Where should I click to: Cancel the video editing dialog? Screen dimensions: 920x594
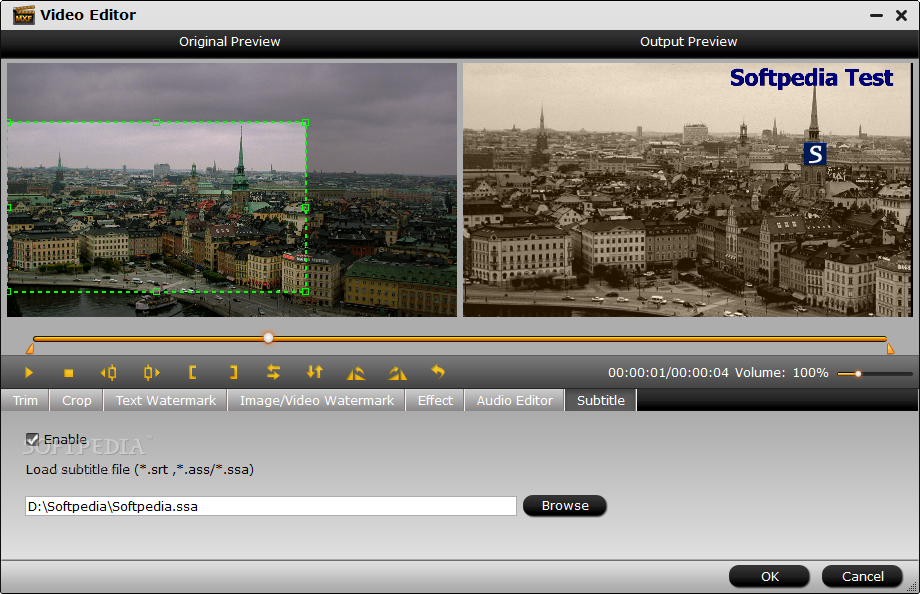point(862,576)
